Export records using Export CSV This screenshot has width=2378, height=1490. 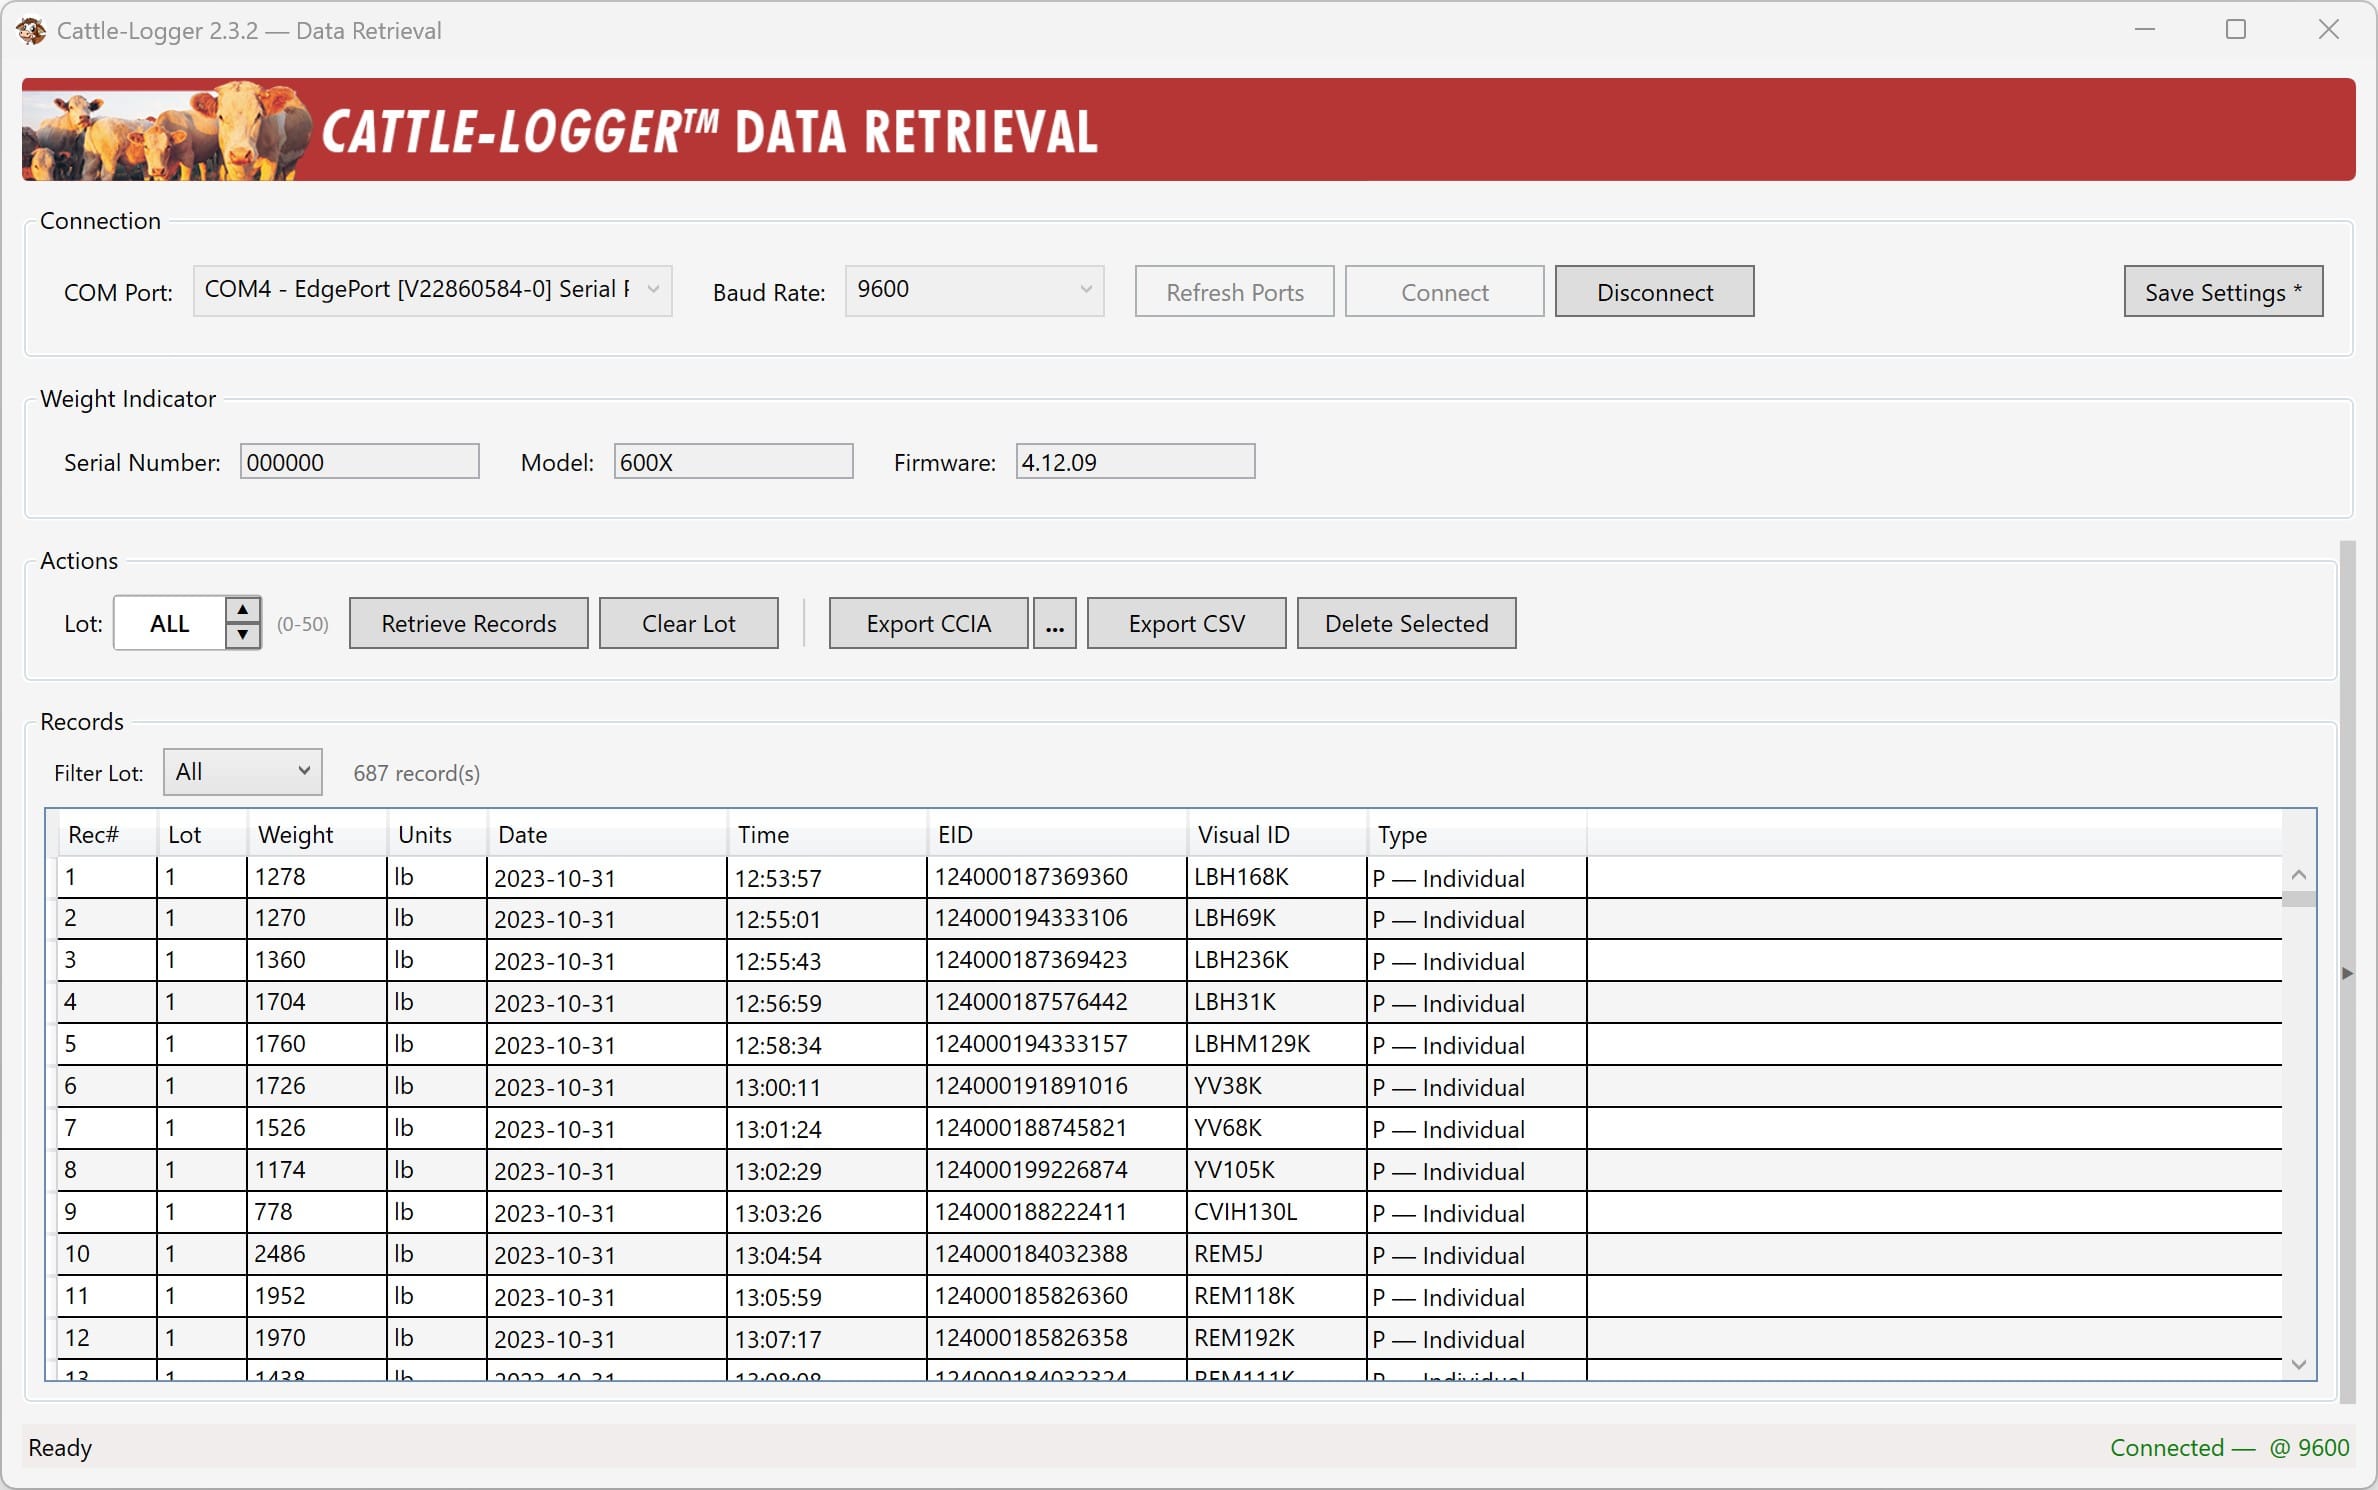point(1186,624)
